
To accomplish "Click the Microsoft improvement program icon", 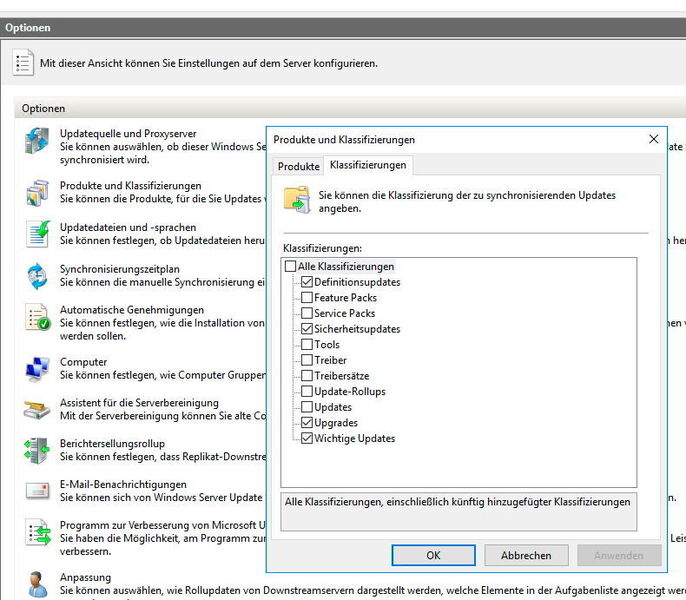I will (38, 532).
